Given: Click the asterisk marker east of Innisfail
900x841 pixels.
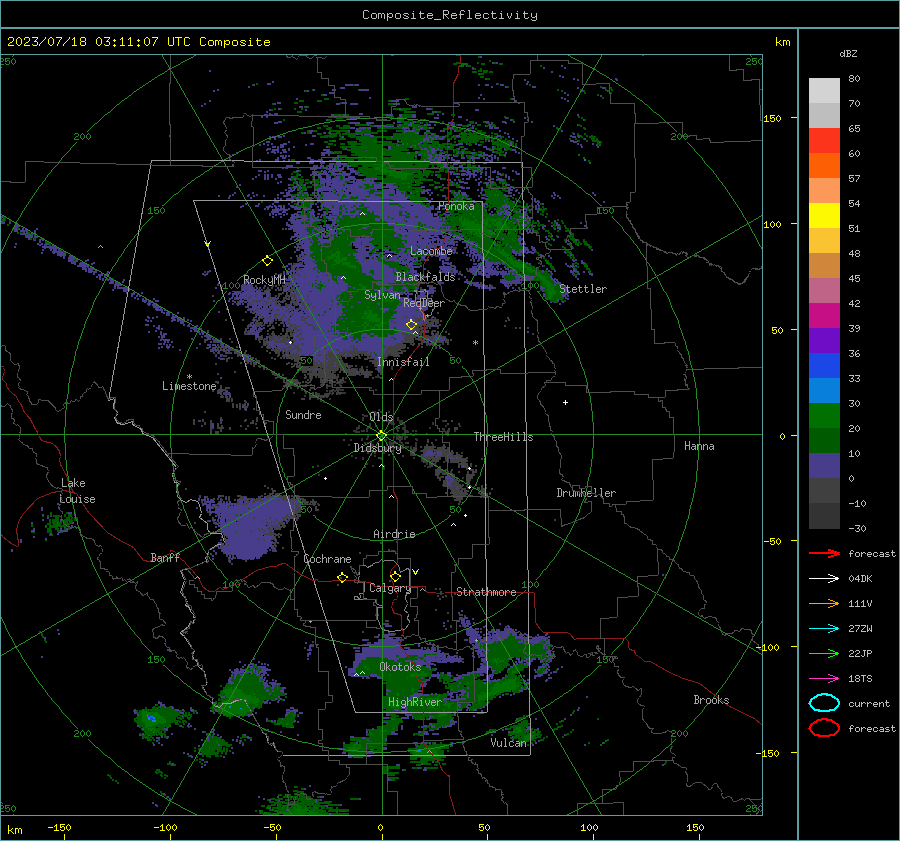Looking at the screenshot, I should point(475,343).
